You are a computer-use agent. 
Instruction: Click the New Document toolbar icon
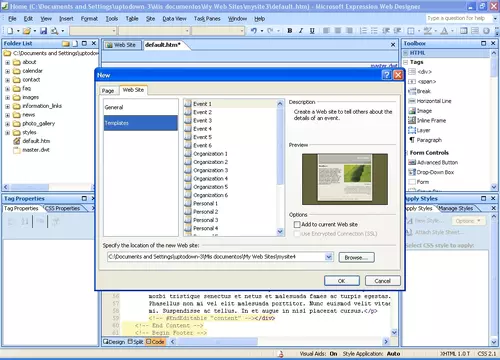point(10,31)
